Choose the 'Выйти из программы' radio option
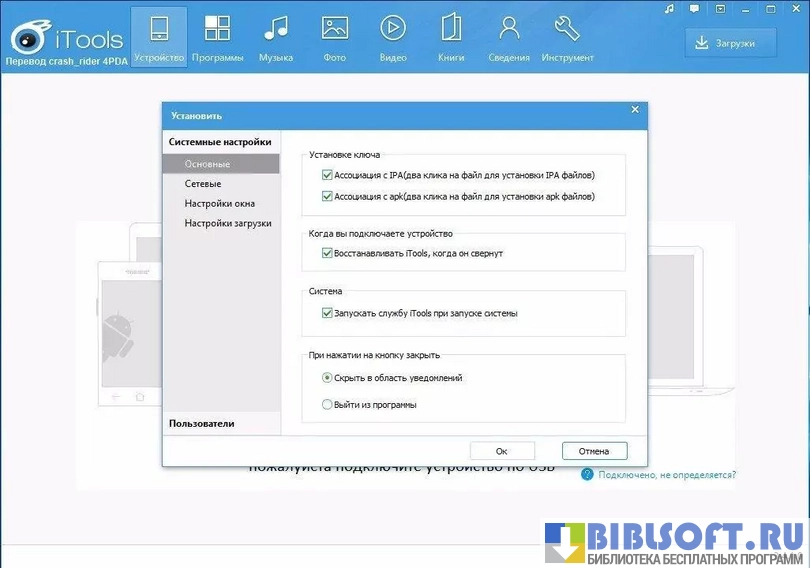 coord(327,405)
